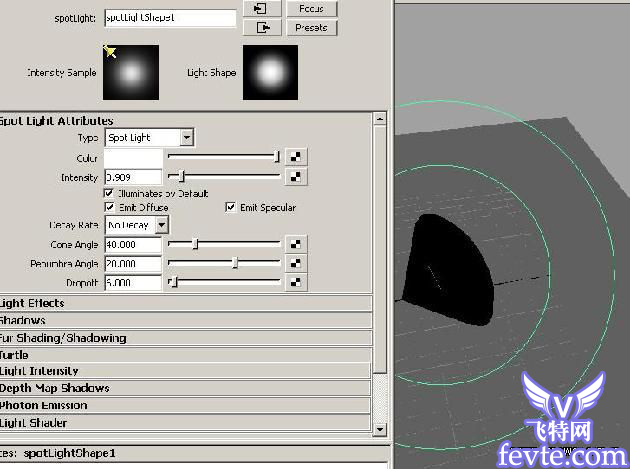Screen dimensions: 630x469
Task: Click the checker map button beside Cone Angle
Action: point(295,243)
